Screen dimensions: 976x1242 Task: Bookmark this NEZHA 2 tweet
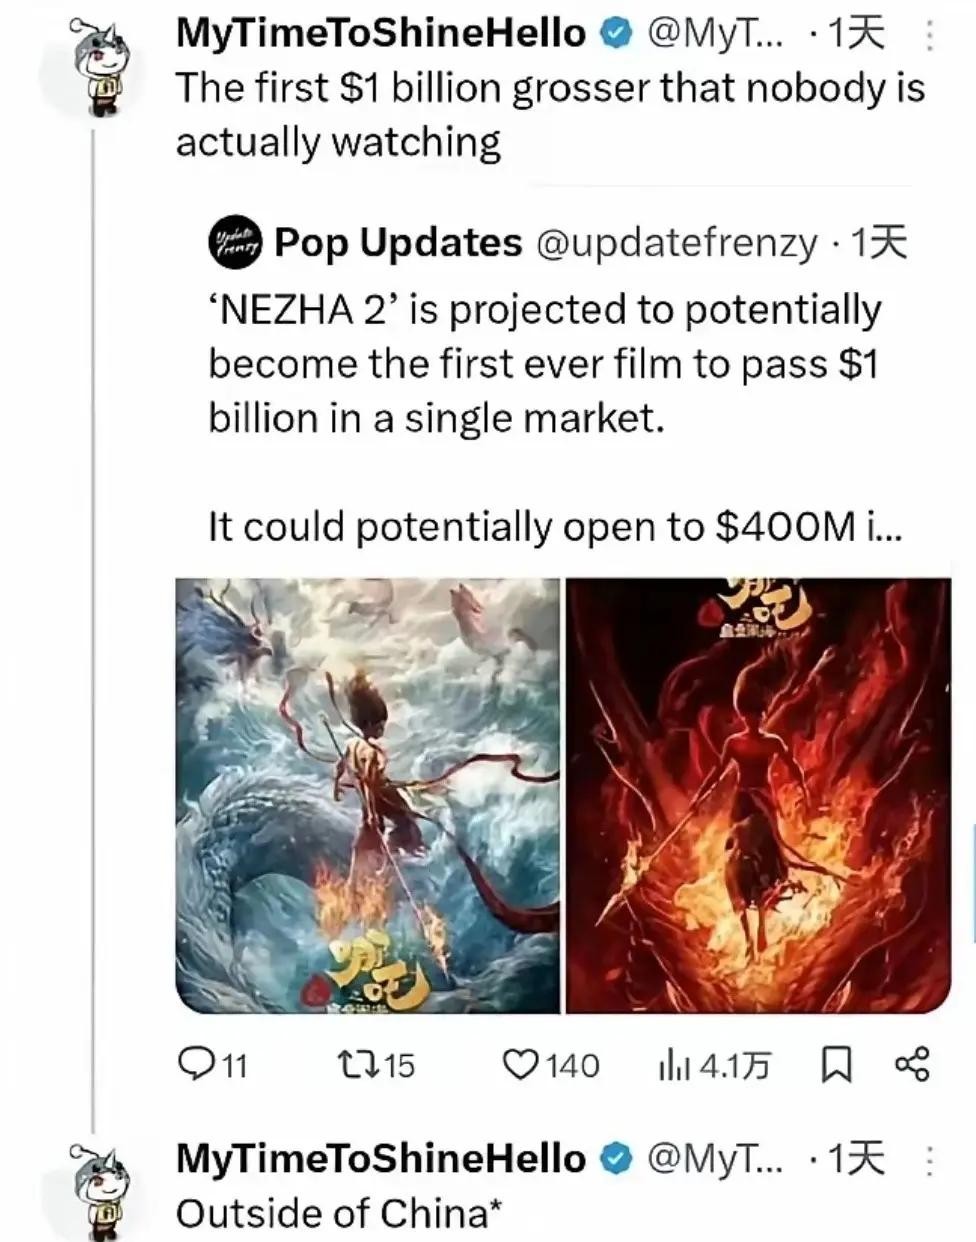pos(836,1065)
